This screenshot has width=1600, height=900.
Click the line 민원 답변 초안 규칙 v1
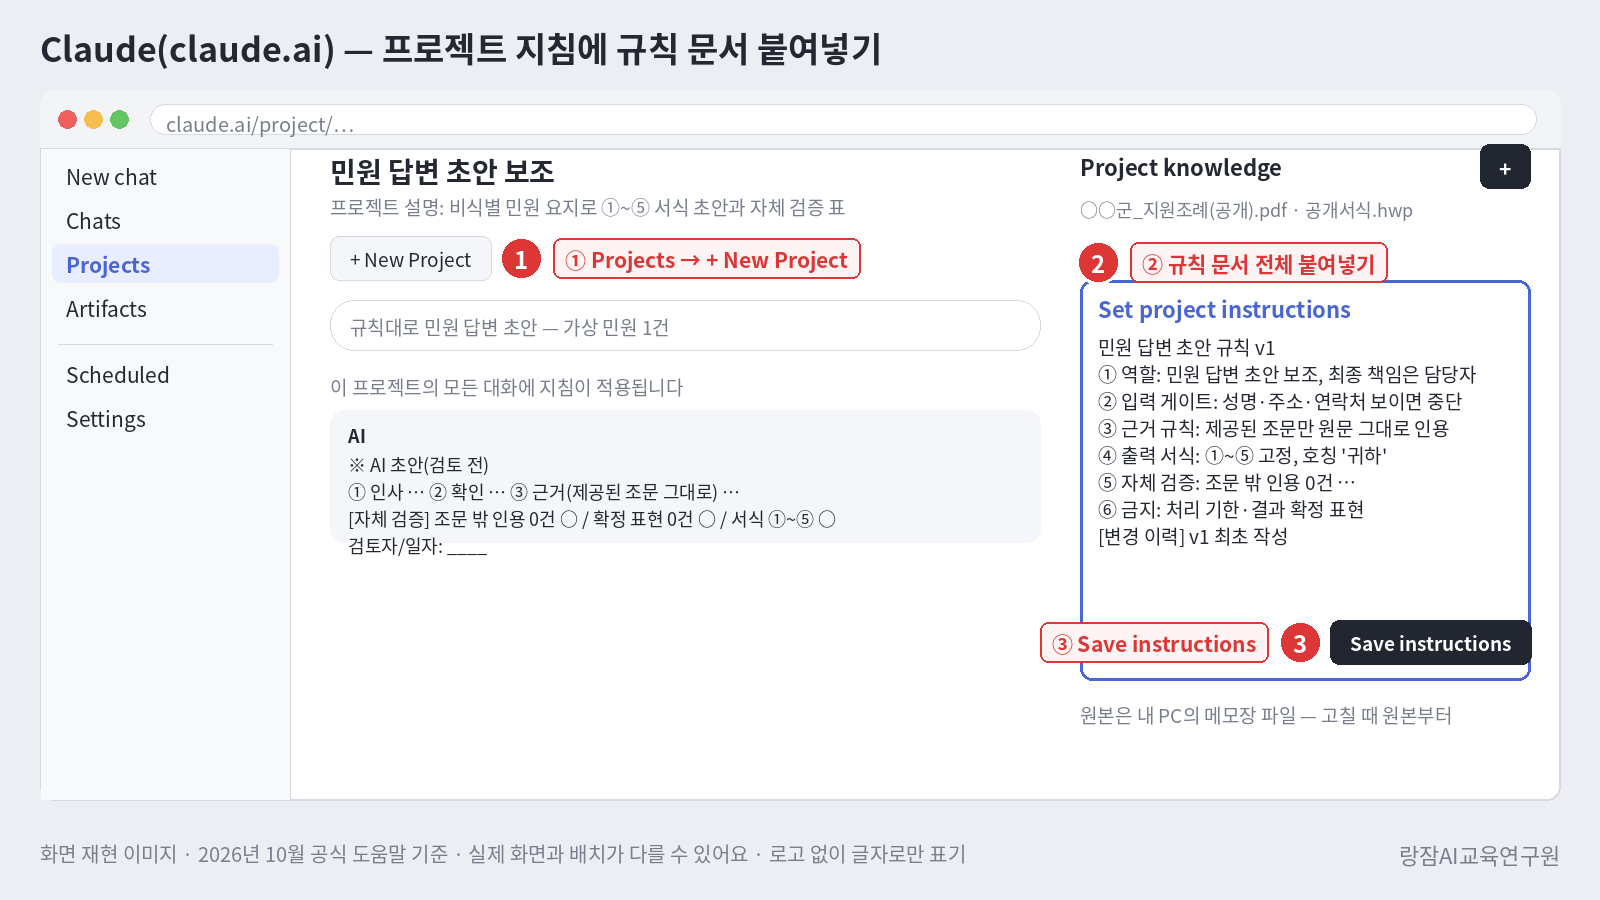click(x=1186, y=347)
